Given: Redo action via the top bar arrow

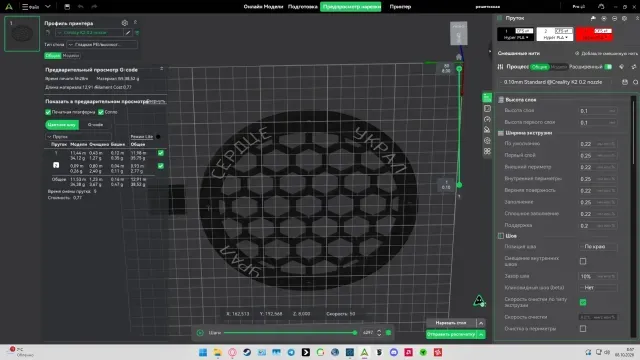Looking at the screenshot, I should 94,7.
